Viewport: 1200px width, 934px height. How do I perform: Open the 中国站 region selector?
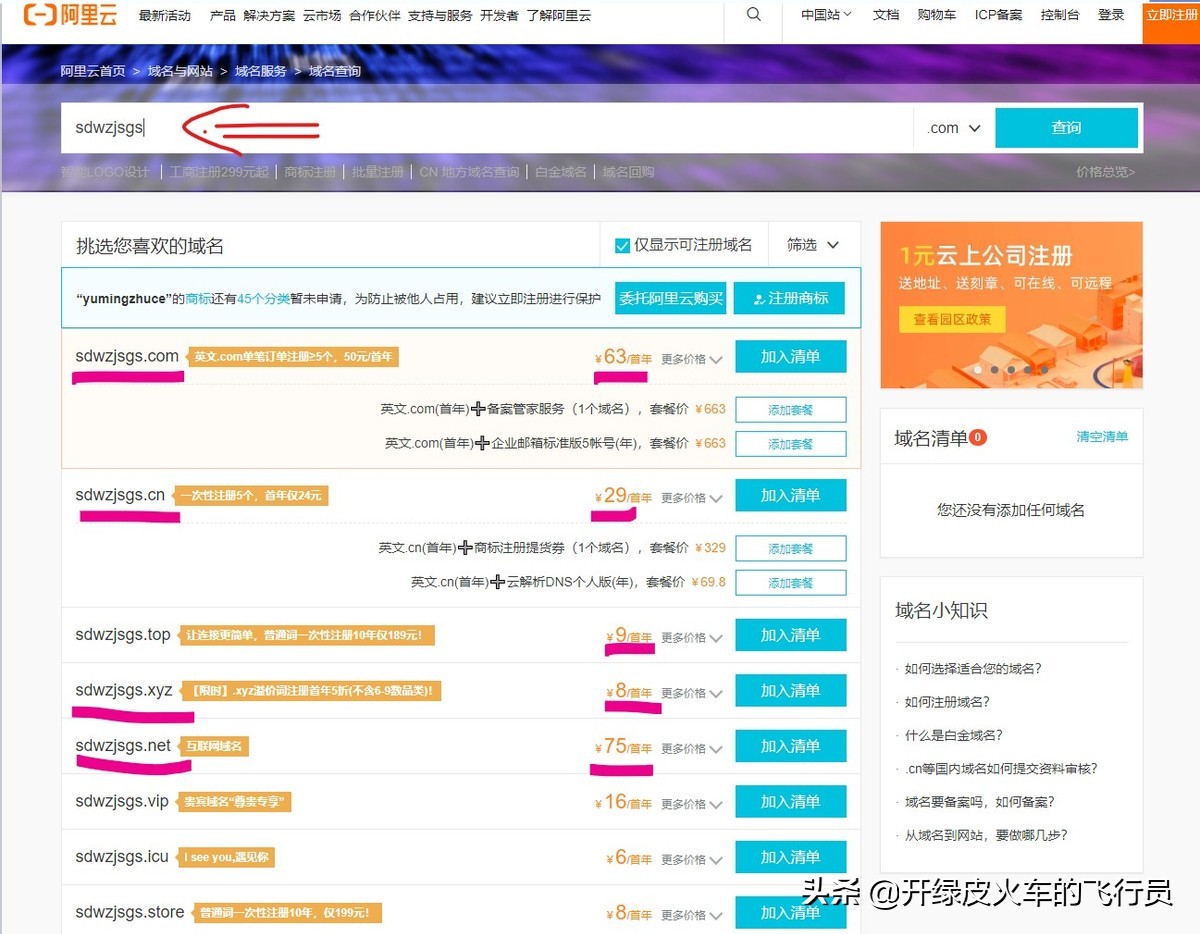coord(824,15)
